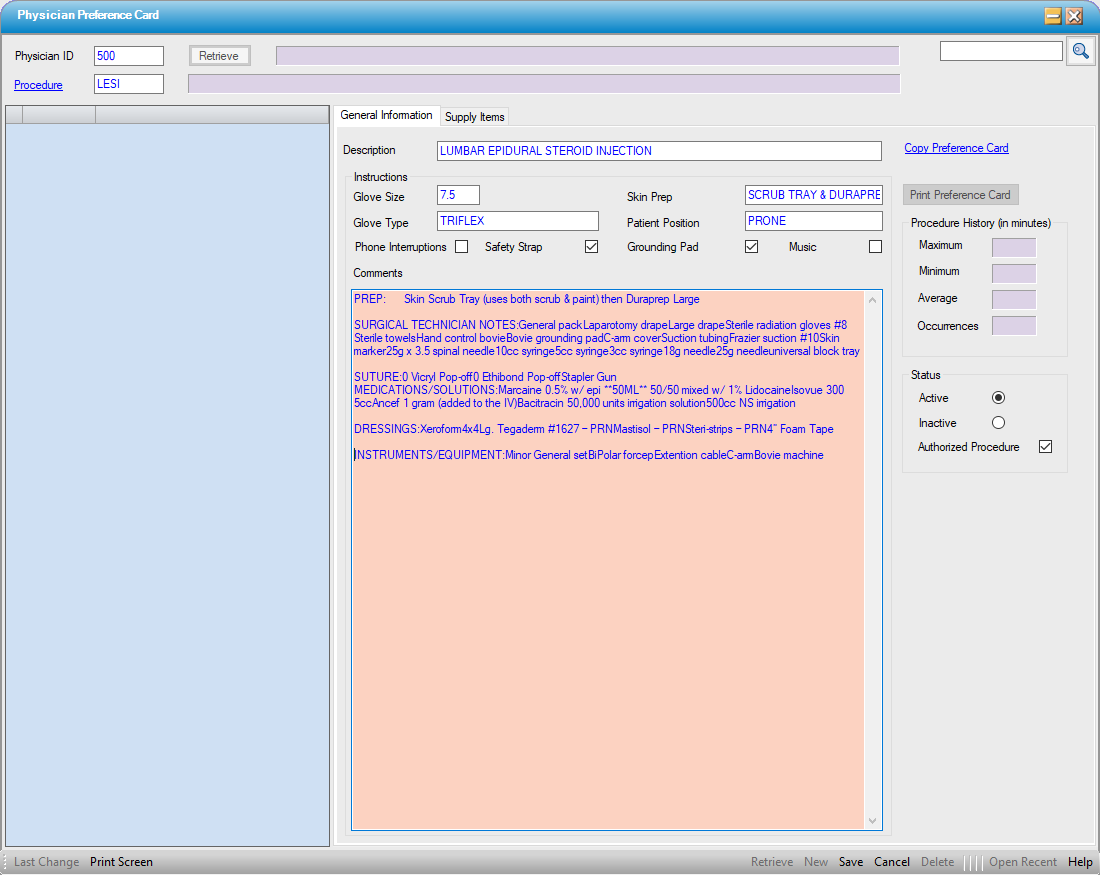Close the Physician Preference Card window

tap(1075, 16)
